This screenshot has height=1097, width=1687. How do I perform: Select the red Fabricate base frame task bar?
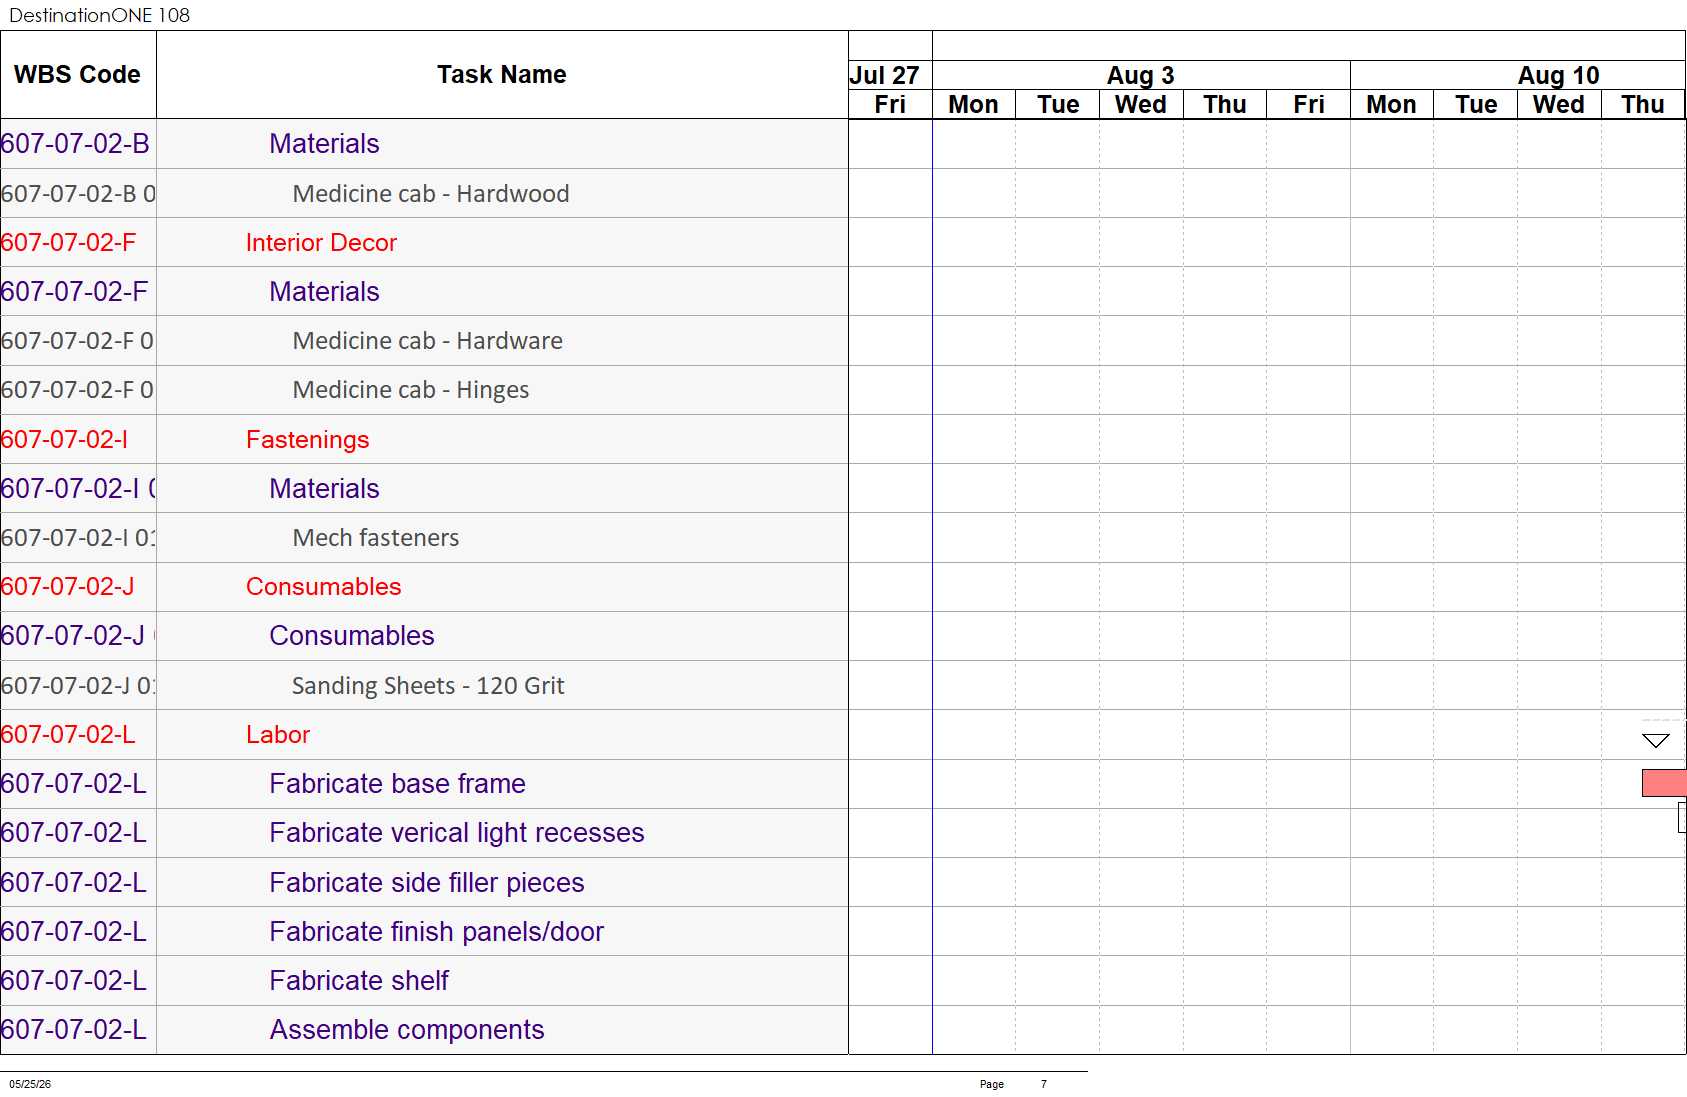coord(1664,783)
